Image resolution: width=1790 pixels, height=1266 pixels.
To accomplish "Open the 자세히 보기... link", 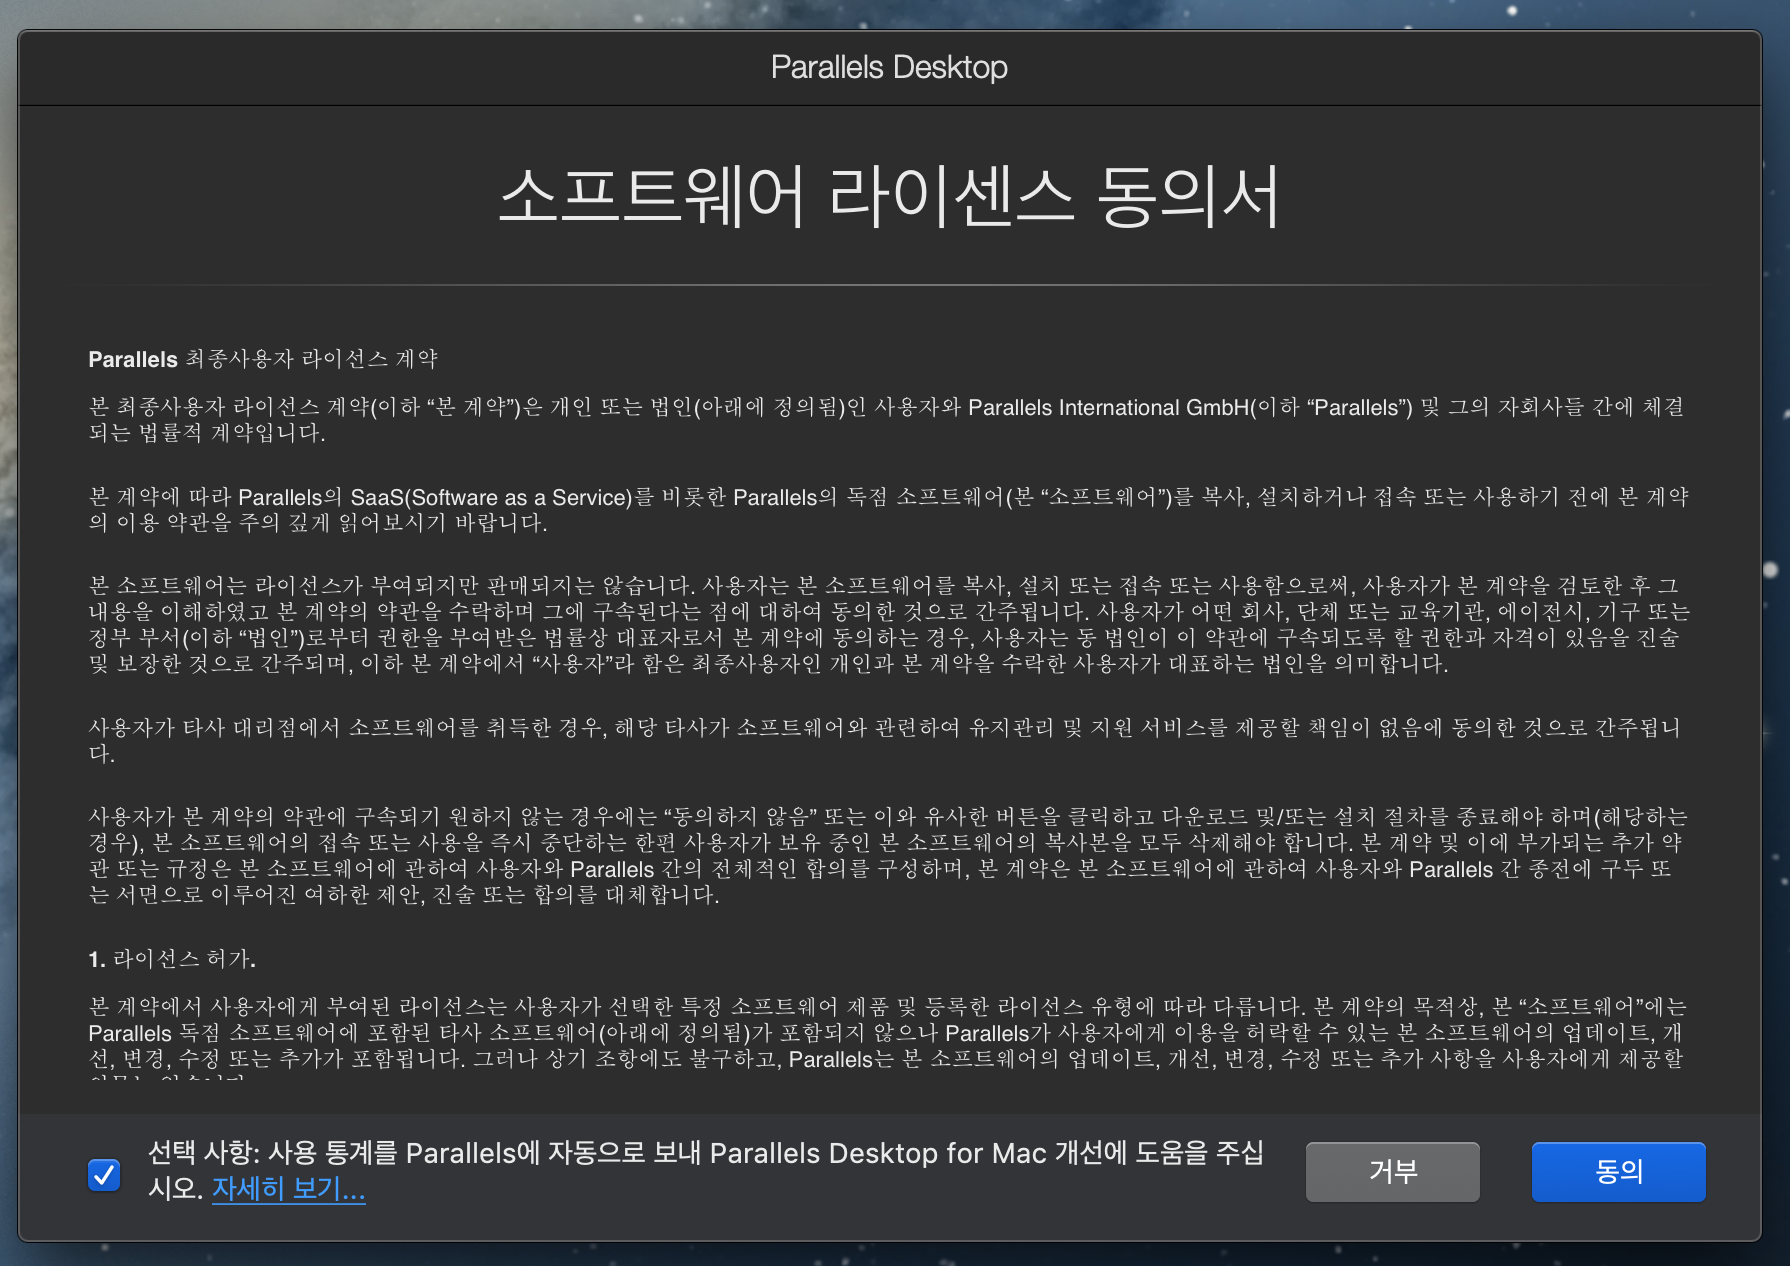I will coord(288,1189).
